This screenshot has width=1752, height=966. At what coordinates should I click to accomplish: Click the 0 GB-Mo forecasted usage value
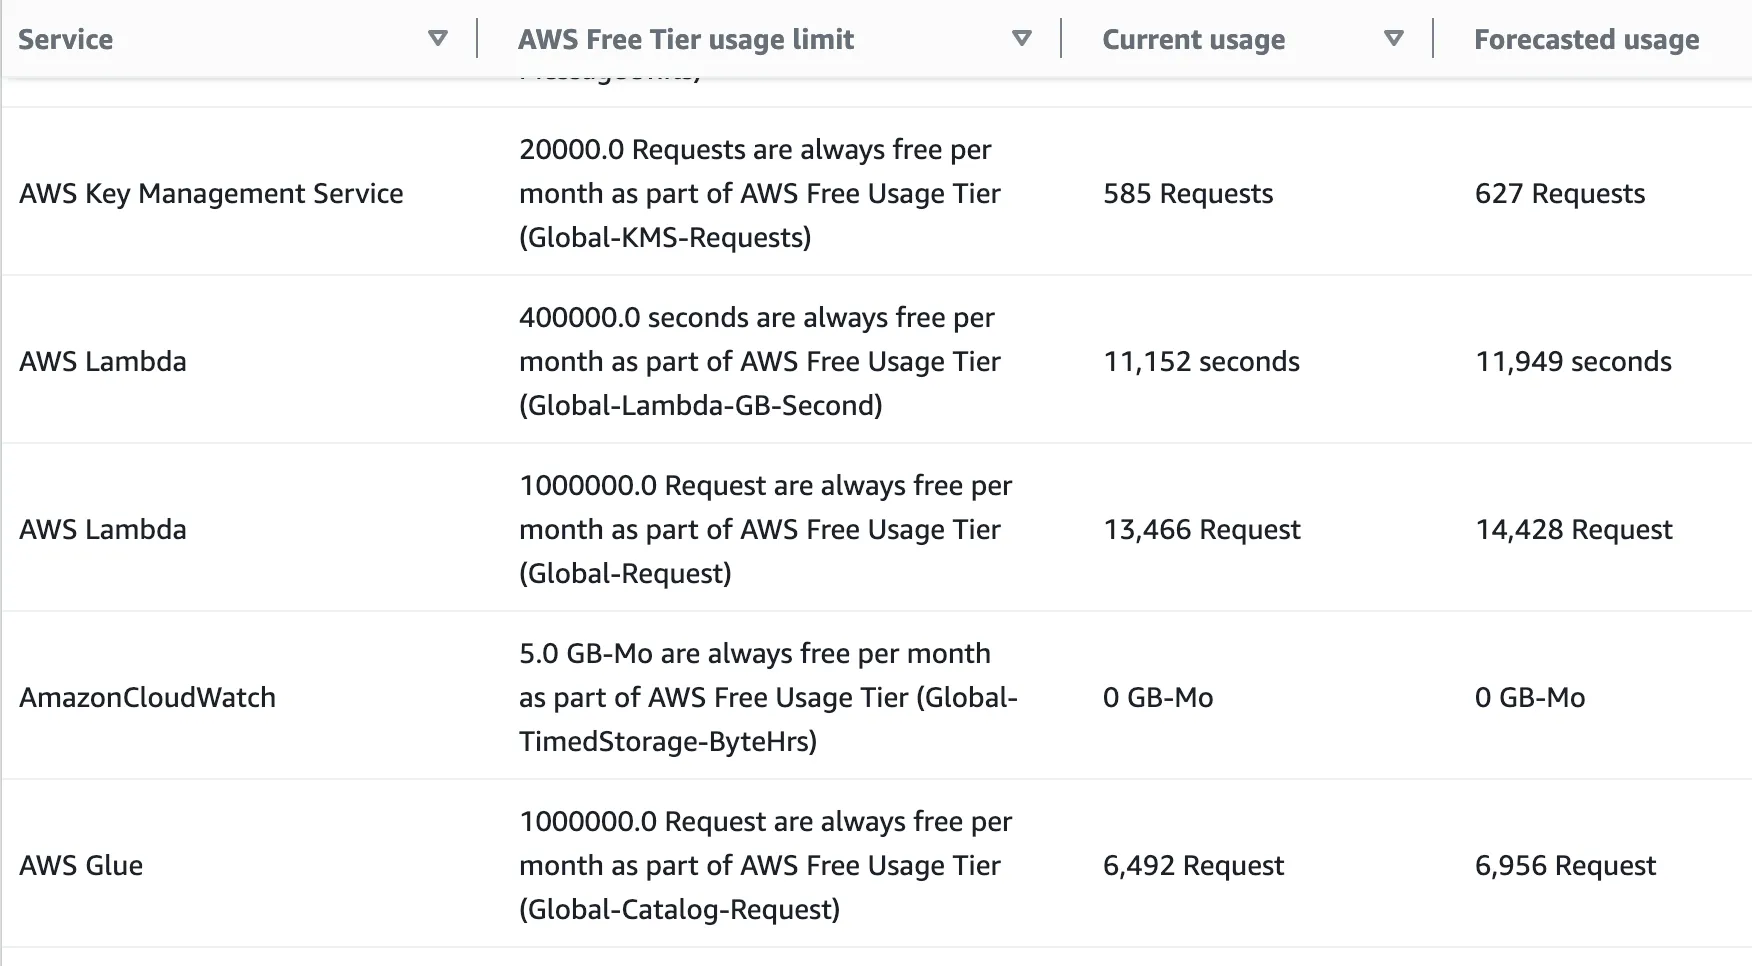[x=1530, y=698]
